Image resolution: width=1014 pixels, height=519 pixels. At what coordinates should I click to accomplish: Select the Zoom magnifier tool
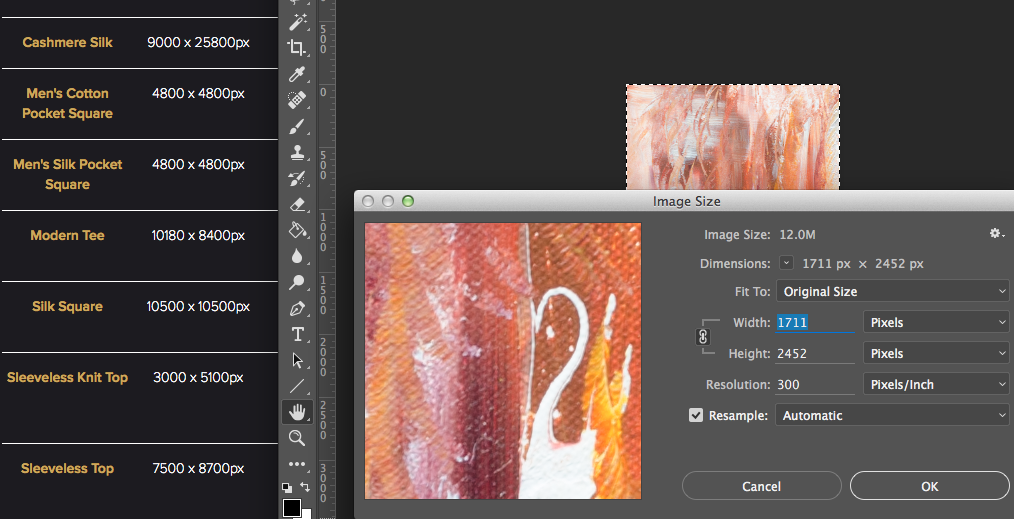tap(297, 438)
